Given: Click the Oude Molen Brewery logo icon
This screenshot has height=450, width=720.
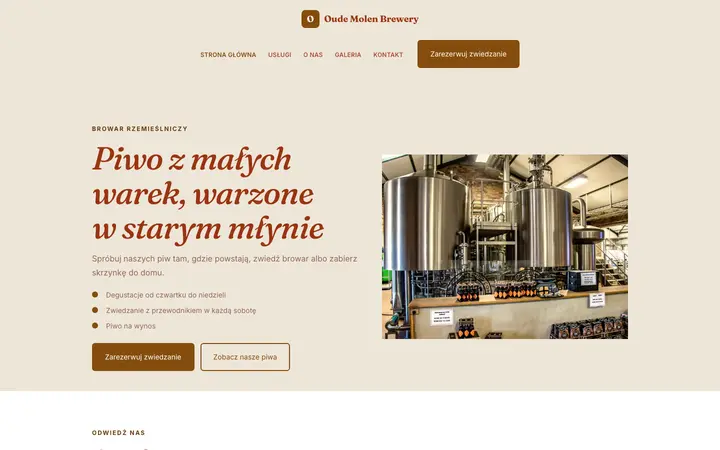Looking at the screenshot, I should point(310,19).
